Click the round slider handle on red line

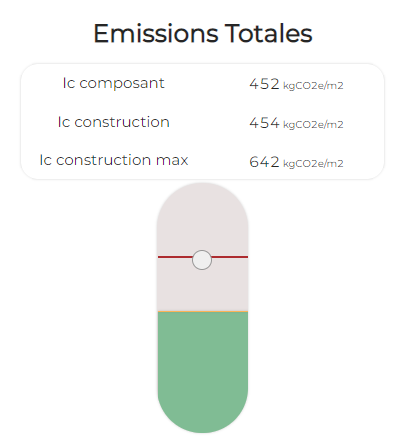pos(202,260)
